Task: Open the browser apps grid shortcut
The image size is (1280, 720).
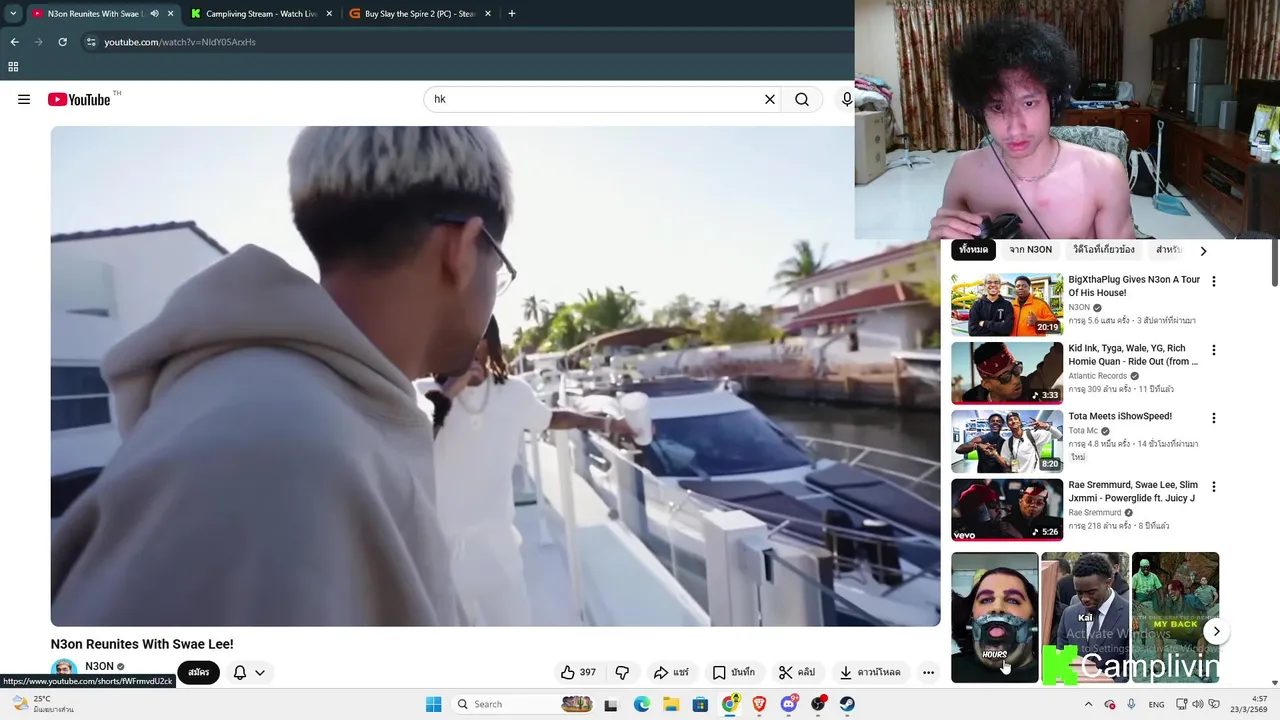Action: tap(13, 67)
